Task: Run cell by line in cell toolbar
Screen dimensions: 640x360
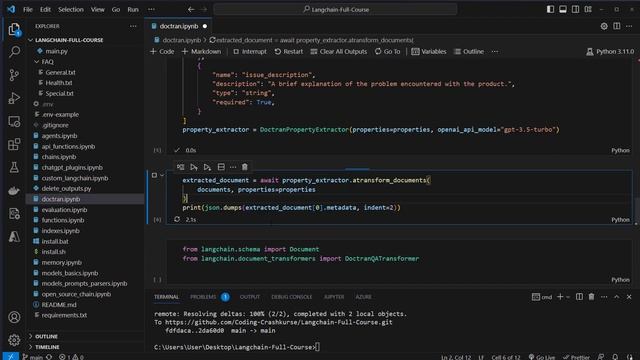Action: [180, 167]
